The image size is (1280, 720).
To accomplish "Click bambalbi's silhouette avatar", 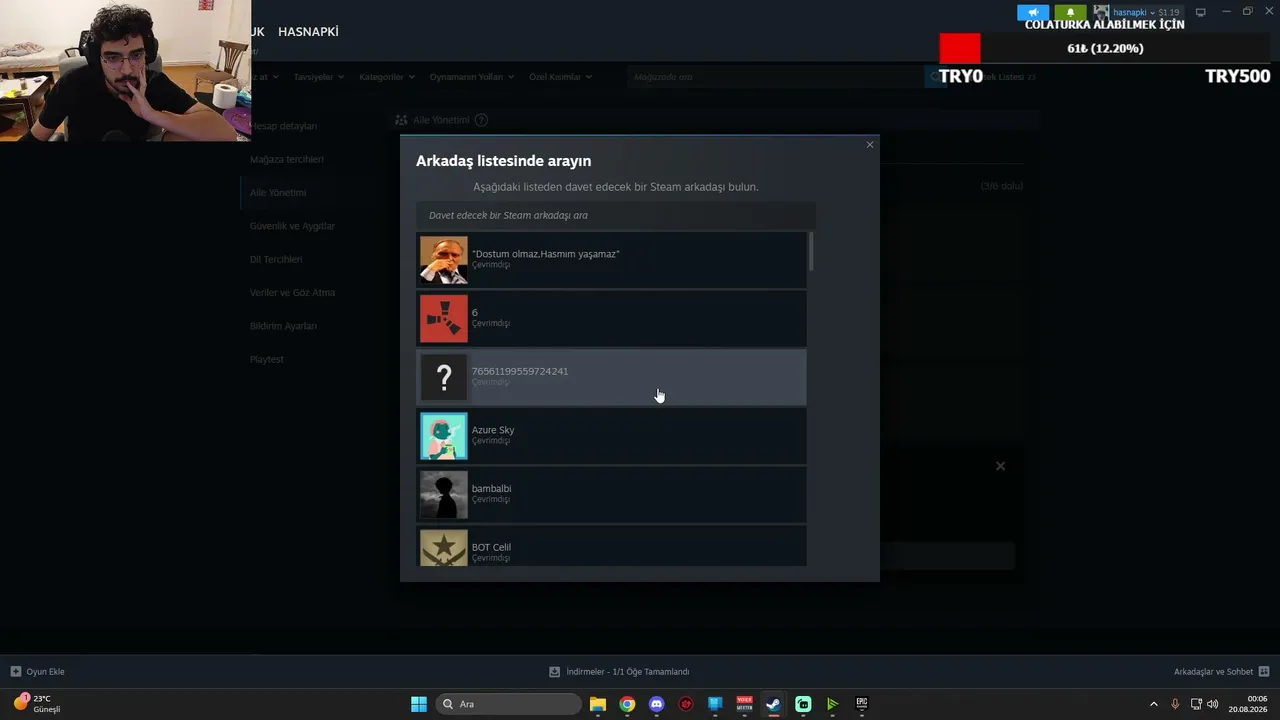I will point(443,495).
